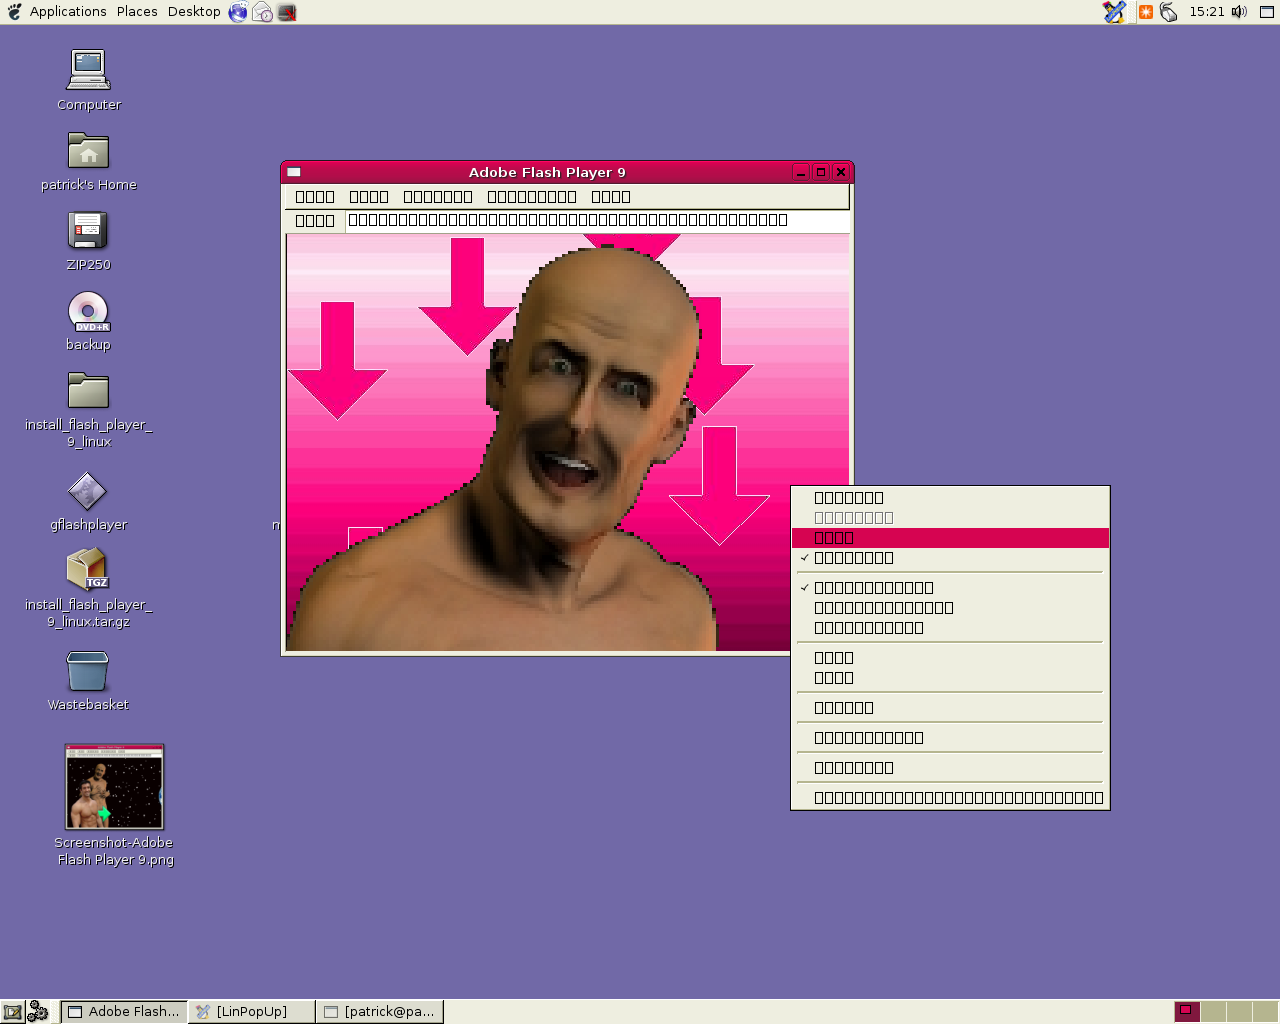Click the Flash Player window menu icon in title bar
This screenshot has width=1280, height=1024.
tap(294, 172)
